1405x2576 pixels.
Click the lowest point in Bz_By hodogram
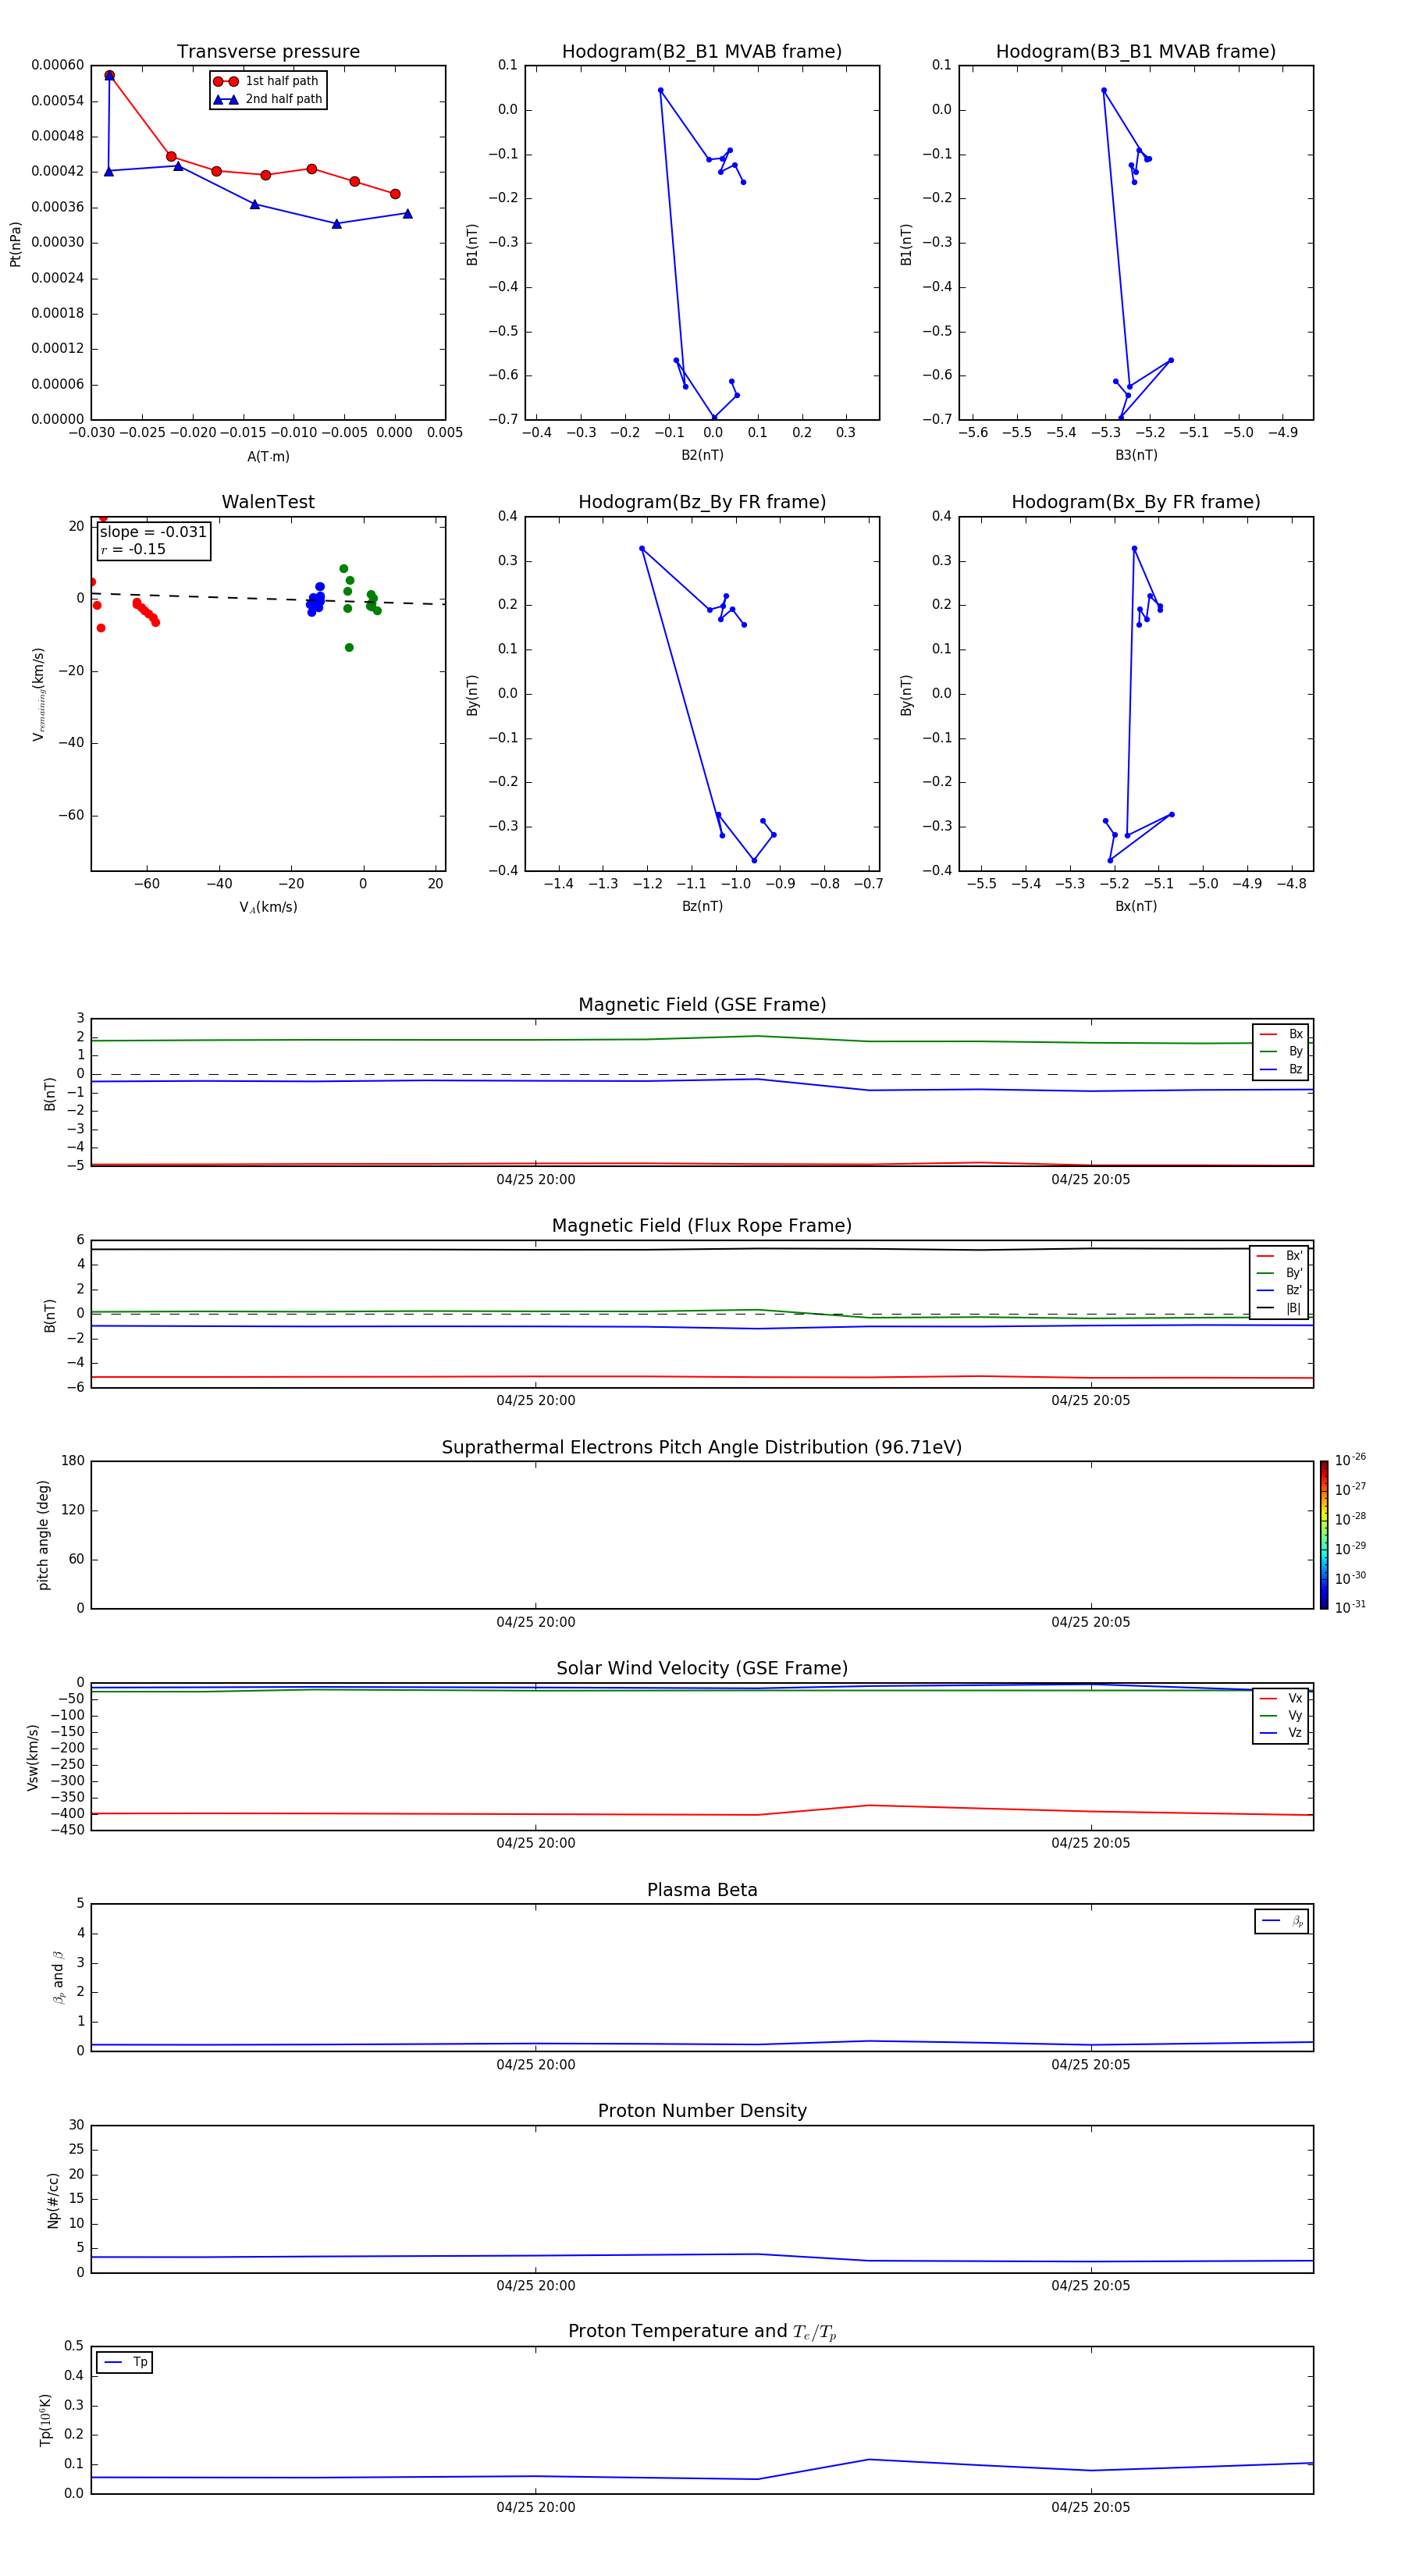(x=754, y=860)
